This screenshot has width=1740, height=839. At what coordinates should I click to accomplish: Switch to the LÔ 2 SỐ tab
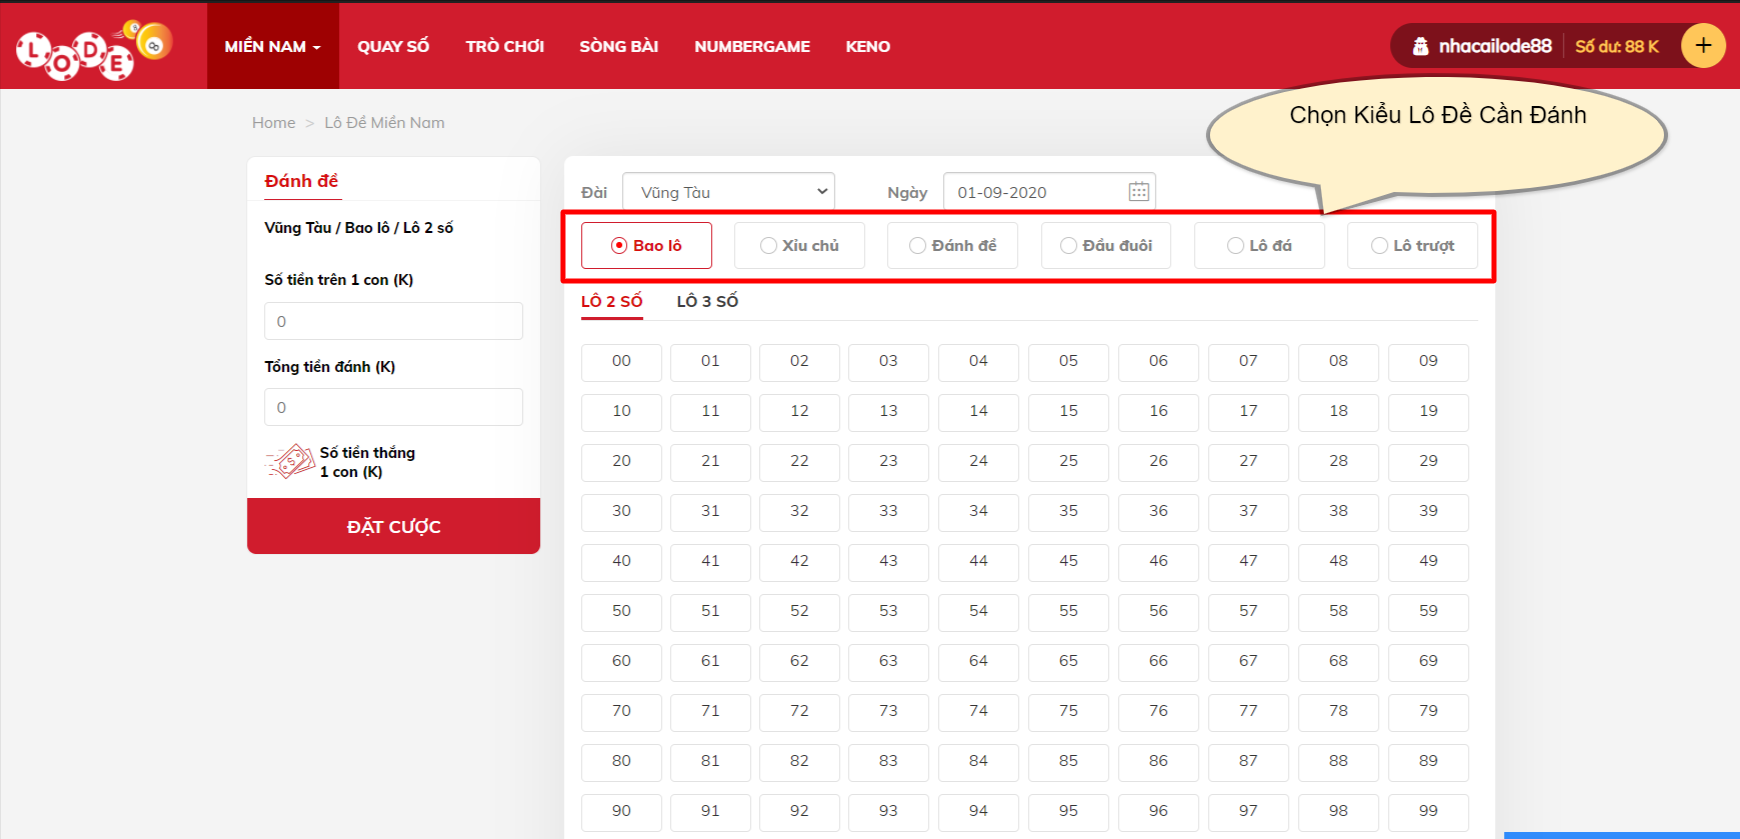tap(612, 301)
